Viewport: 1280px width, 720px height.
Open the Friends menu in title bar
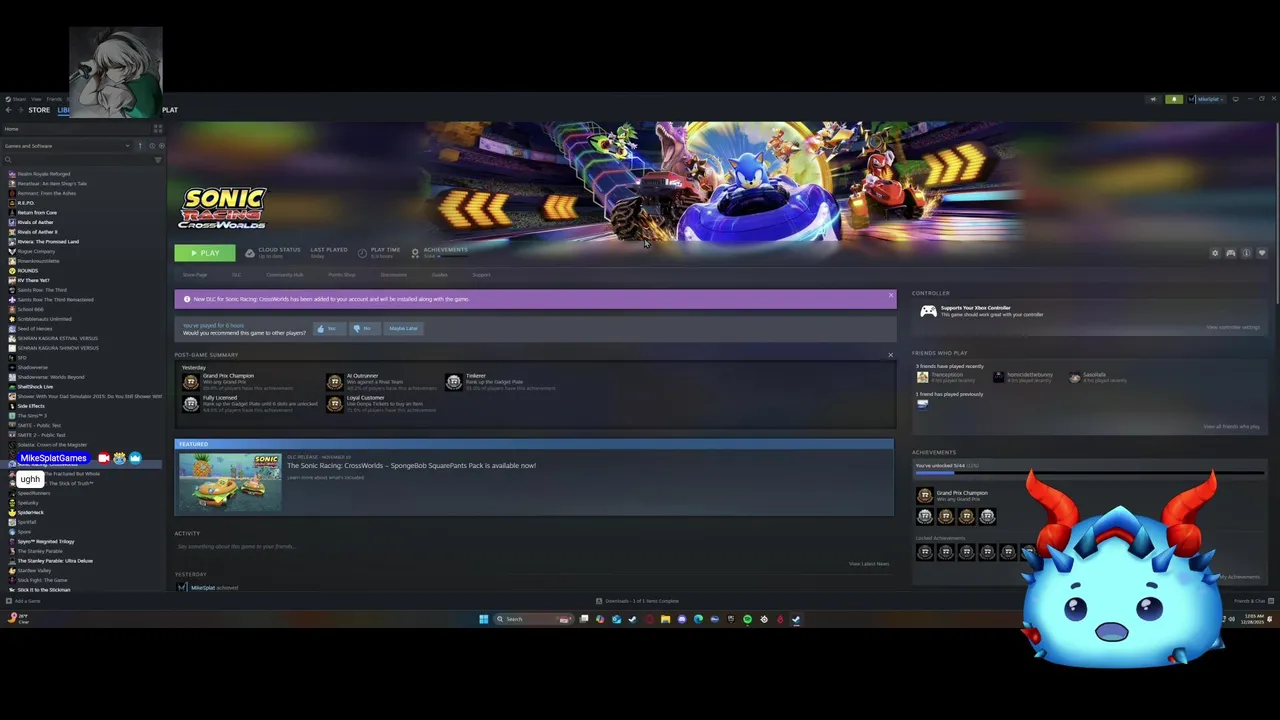tap(54, 99)
